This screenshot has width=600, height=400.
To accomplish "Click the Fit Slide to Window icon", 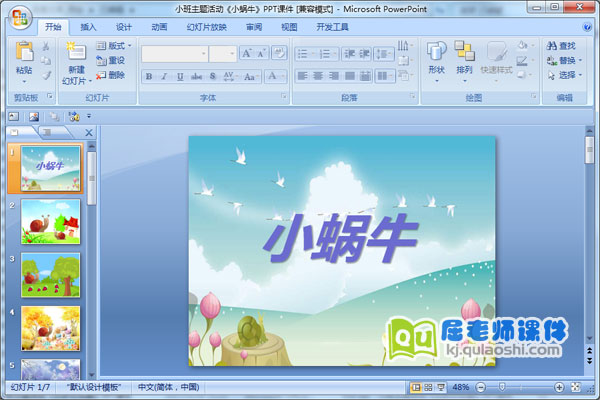I will click(576, 387).
